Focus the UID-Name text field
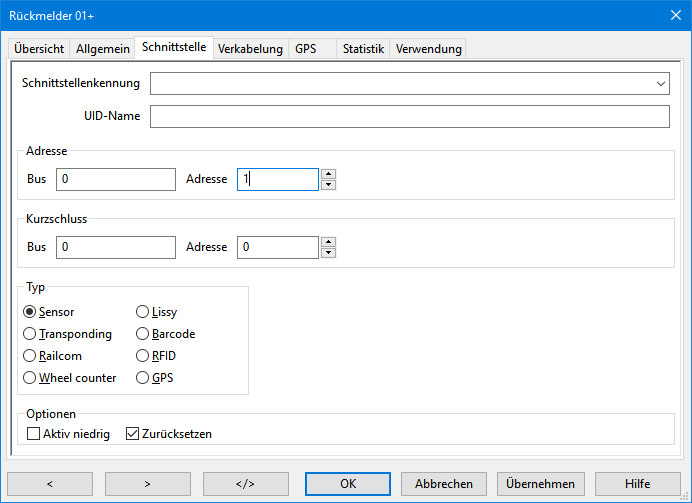 pos(409,117)
